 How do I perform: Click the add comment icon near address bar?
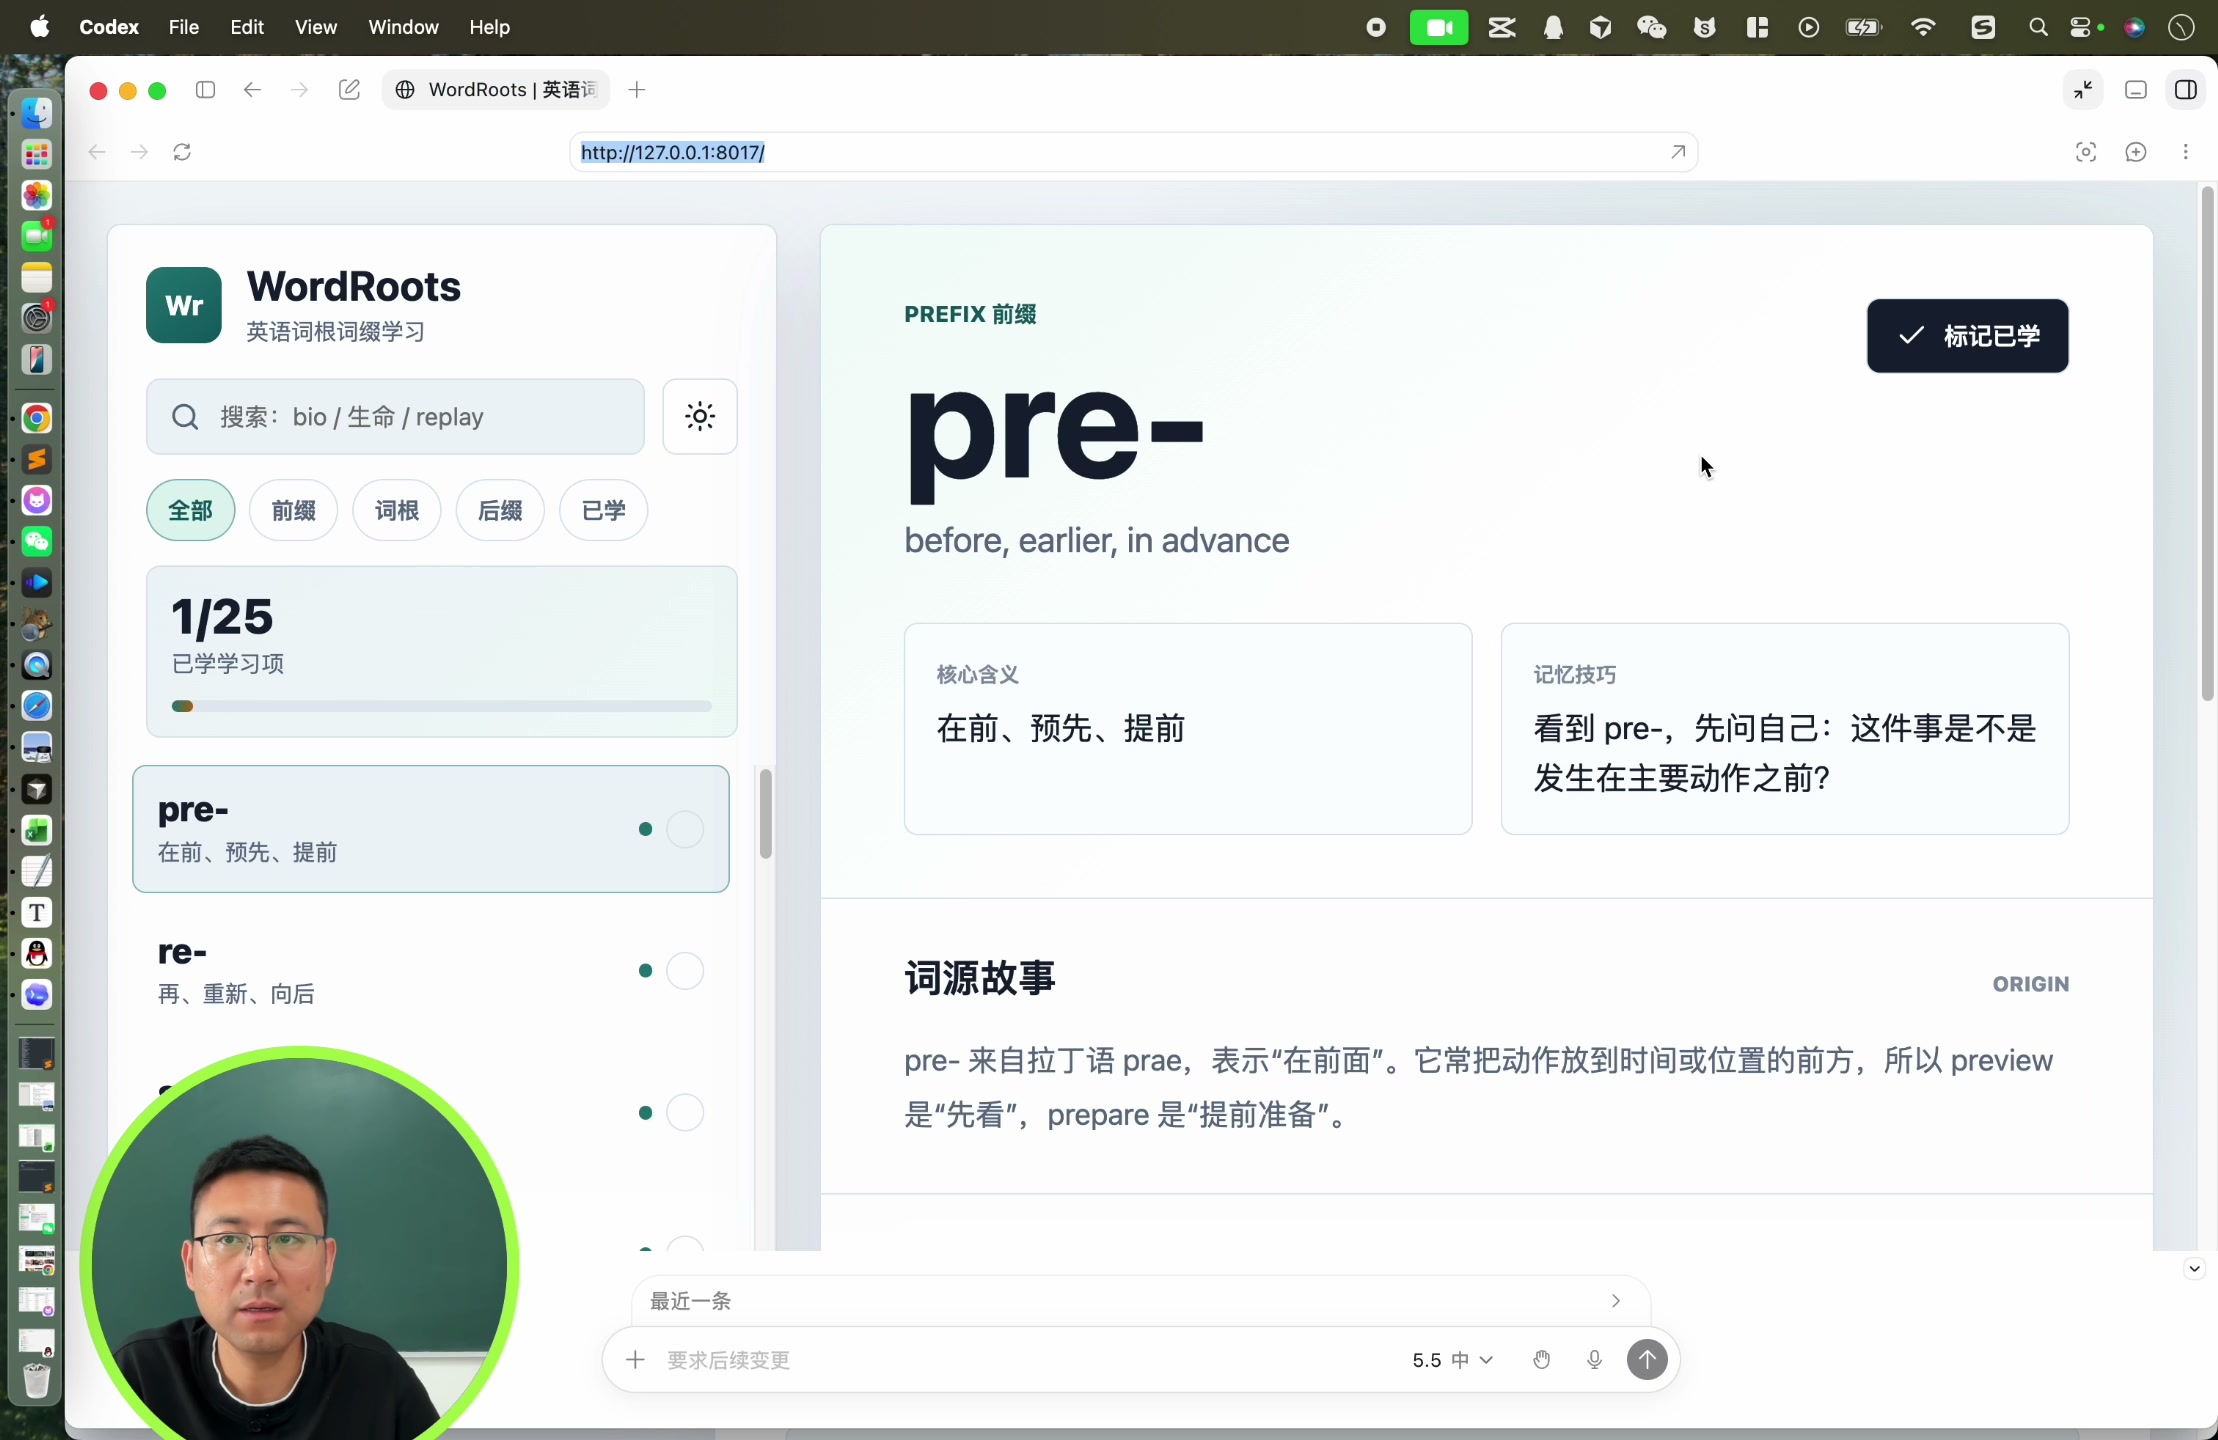2136,152
